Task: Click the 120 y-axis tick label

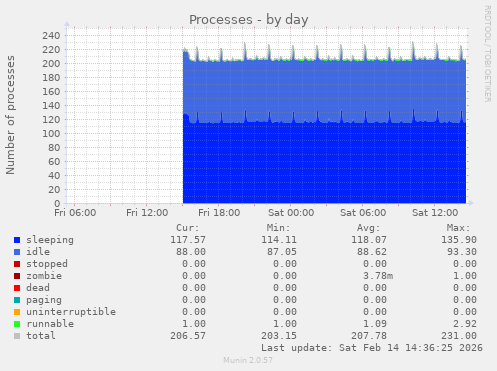Action: [x=51, y=120]
